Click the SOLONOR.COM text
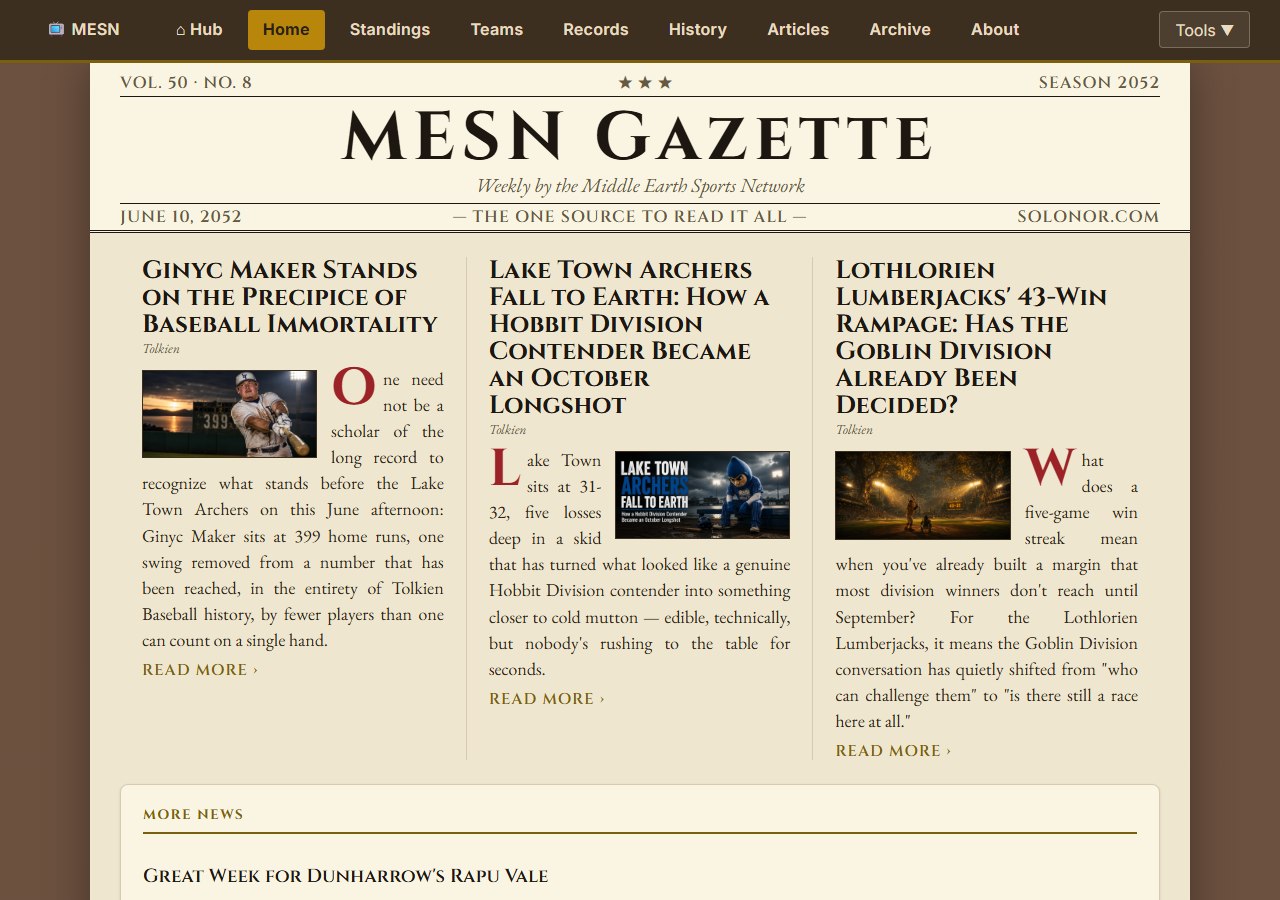Image resolution: width=1280 pixels, height=900 pixels. click(1088, 217)
